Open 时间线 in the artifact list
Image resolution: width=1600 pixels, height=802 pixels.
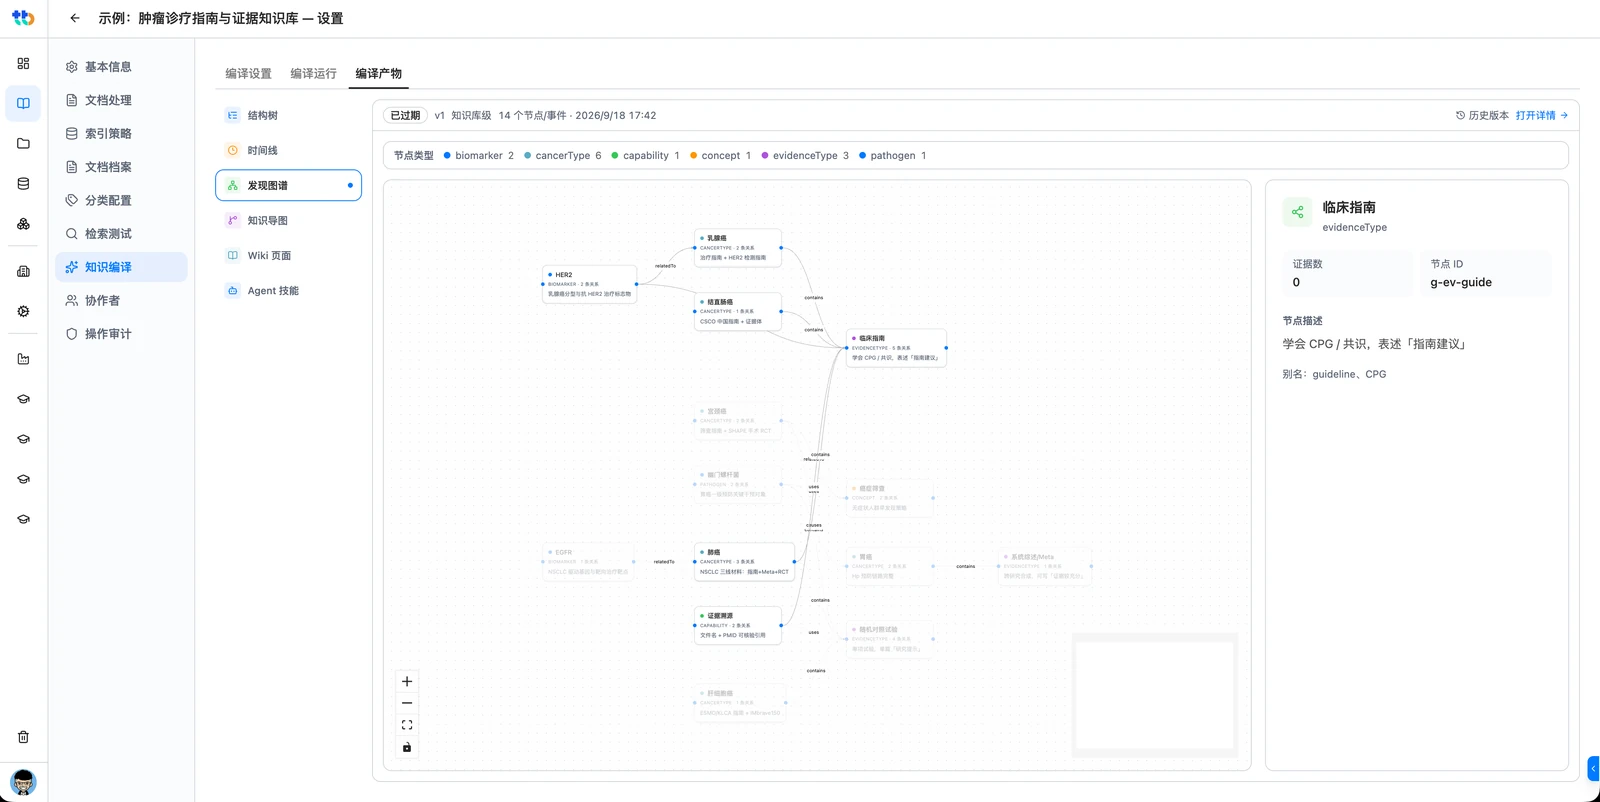coord(288,151)
